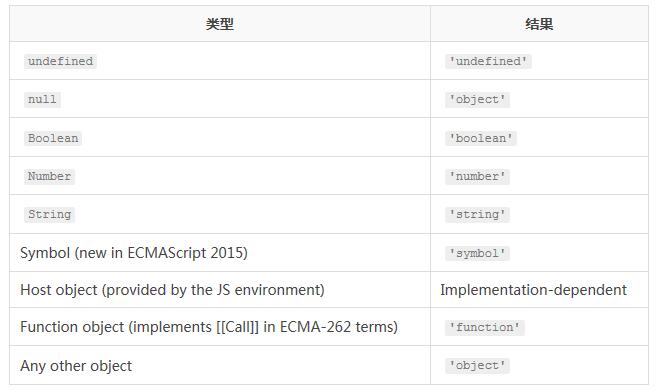Screen dimensions: 658x391
Task: Click the 'object' result in null row
Action: point(478,100)
